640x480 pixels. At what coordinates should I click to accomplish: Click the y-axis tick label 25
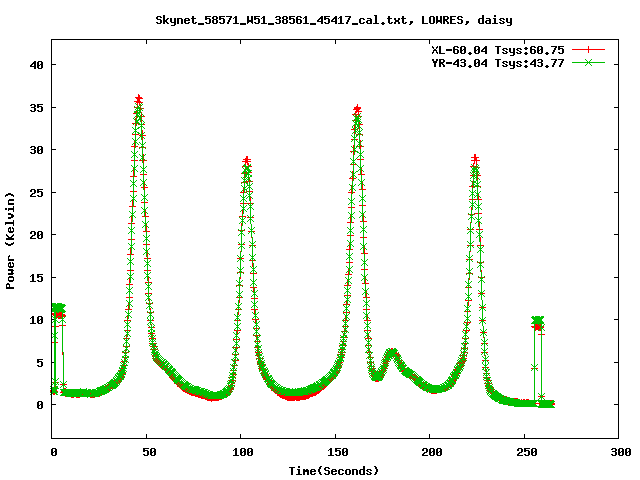(36, 193)
